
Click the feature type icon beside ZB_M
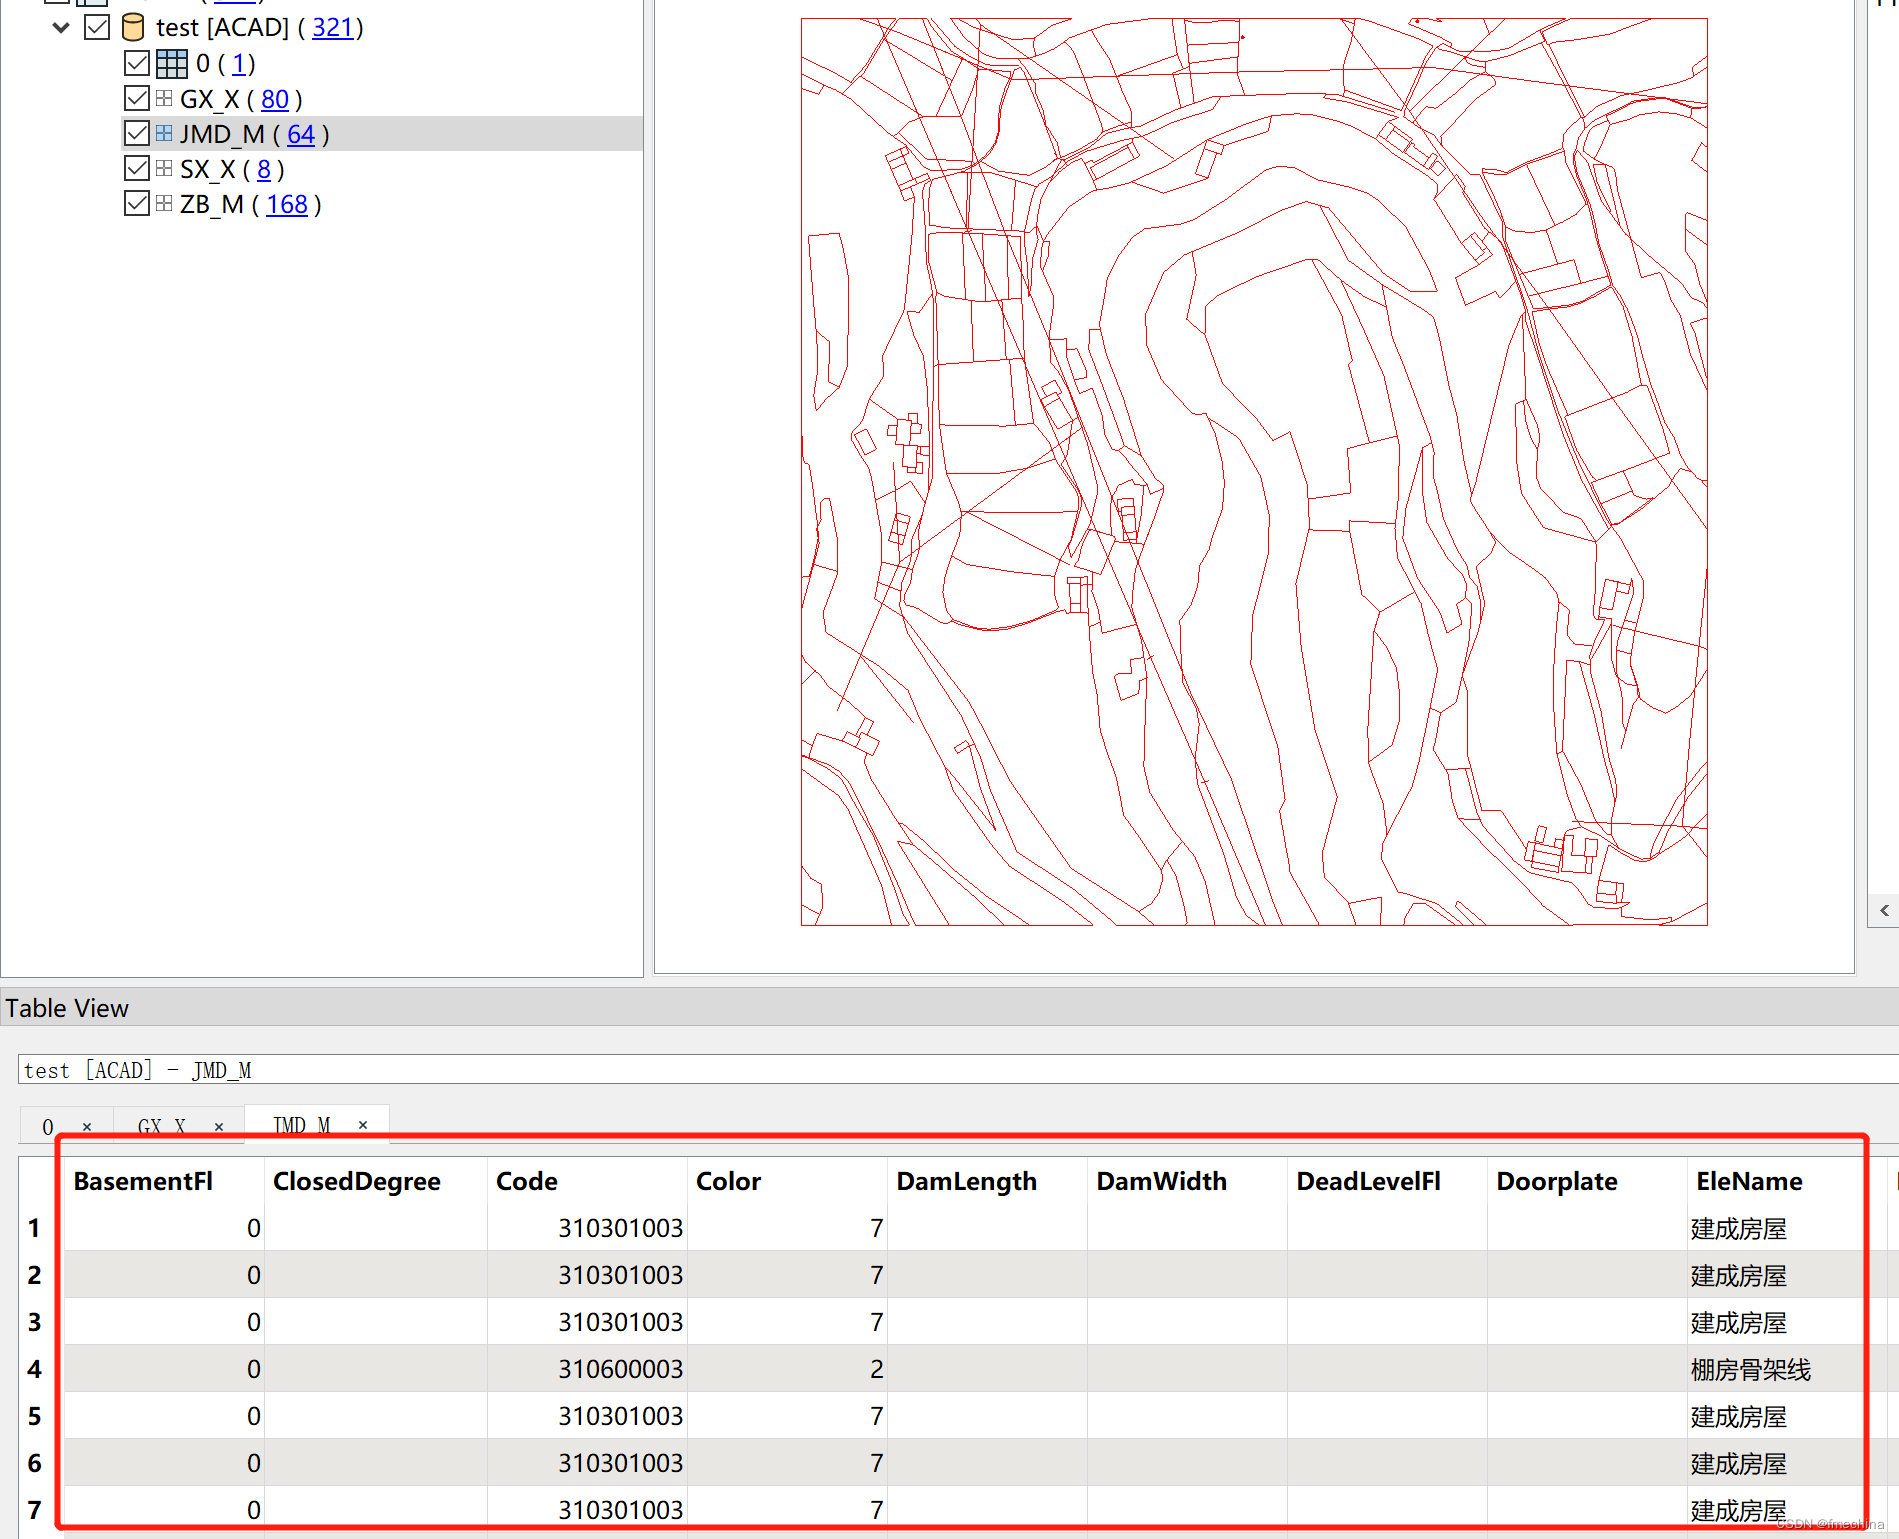click(x=163, y=203)
